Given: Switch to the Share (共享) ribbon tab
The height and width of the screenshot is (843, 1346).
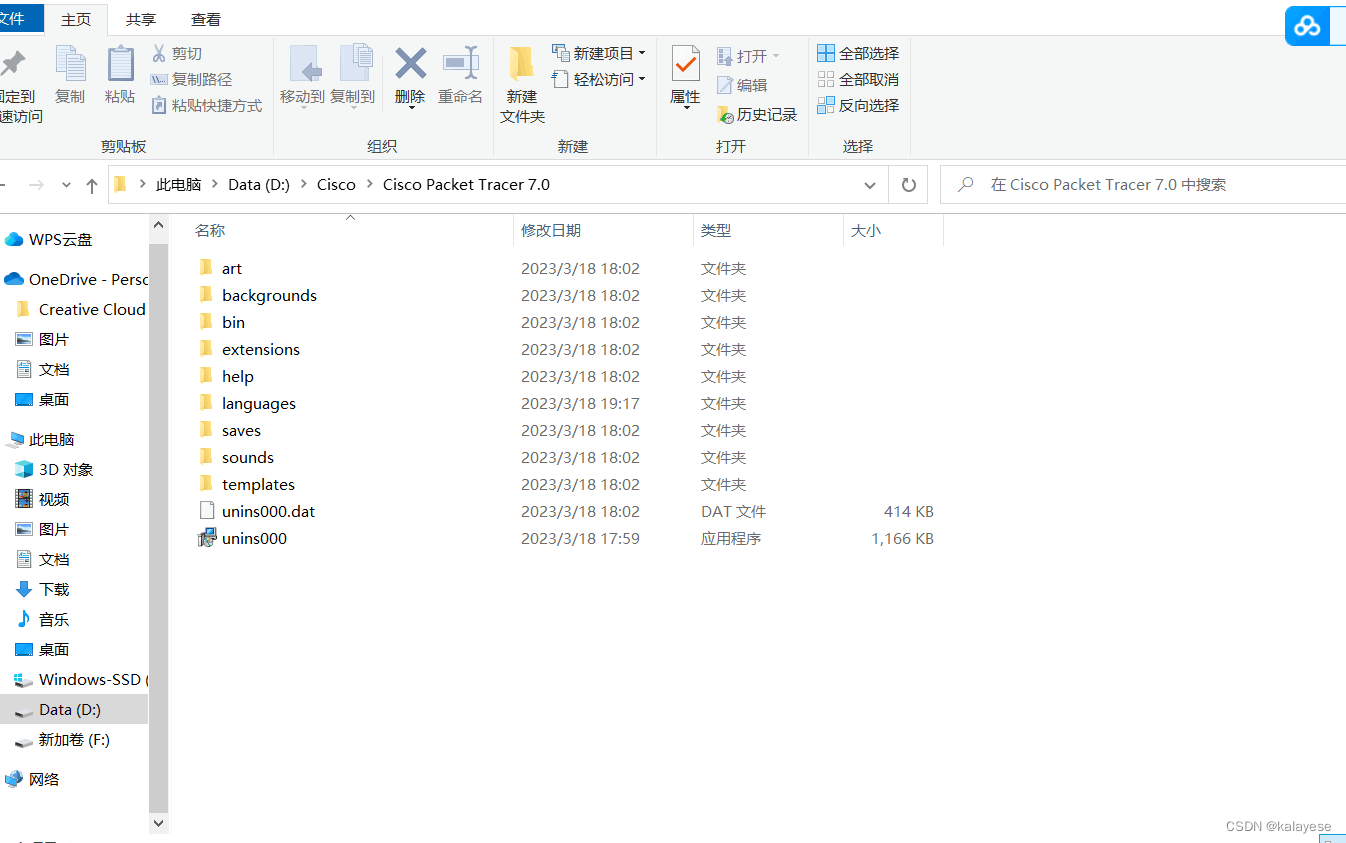Looking at the screenshot, I should pyautogui.click(x=141, y=19).
